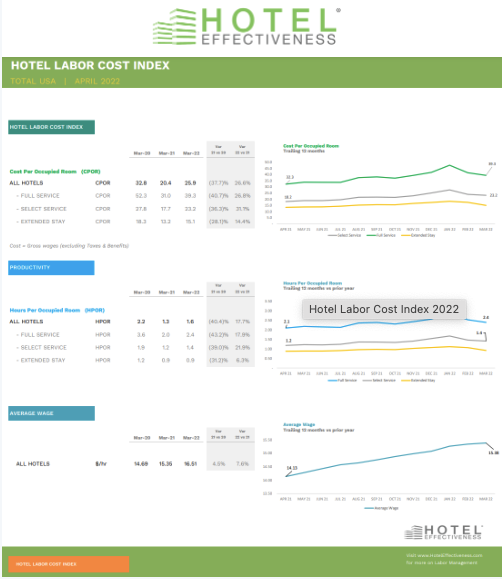Click the 6.3% variance in EXTENDED STAY HPOR row
The image size is (502, 579).
click(x=243, y=360)
